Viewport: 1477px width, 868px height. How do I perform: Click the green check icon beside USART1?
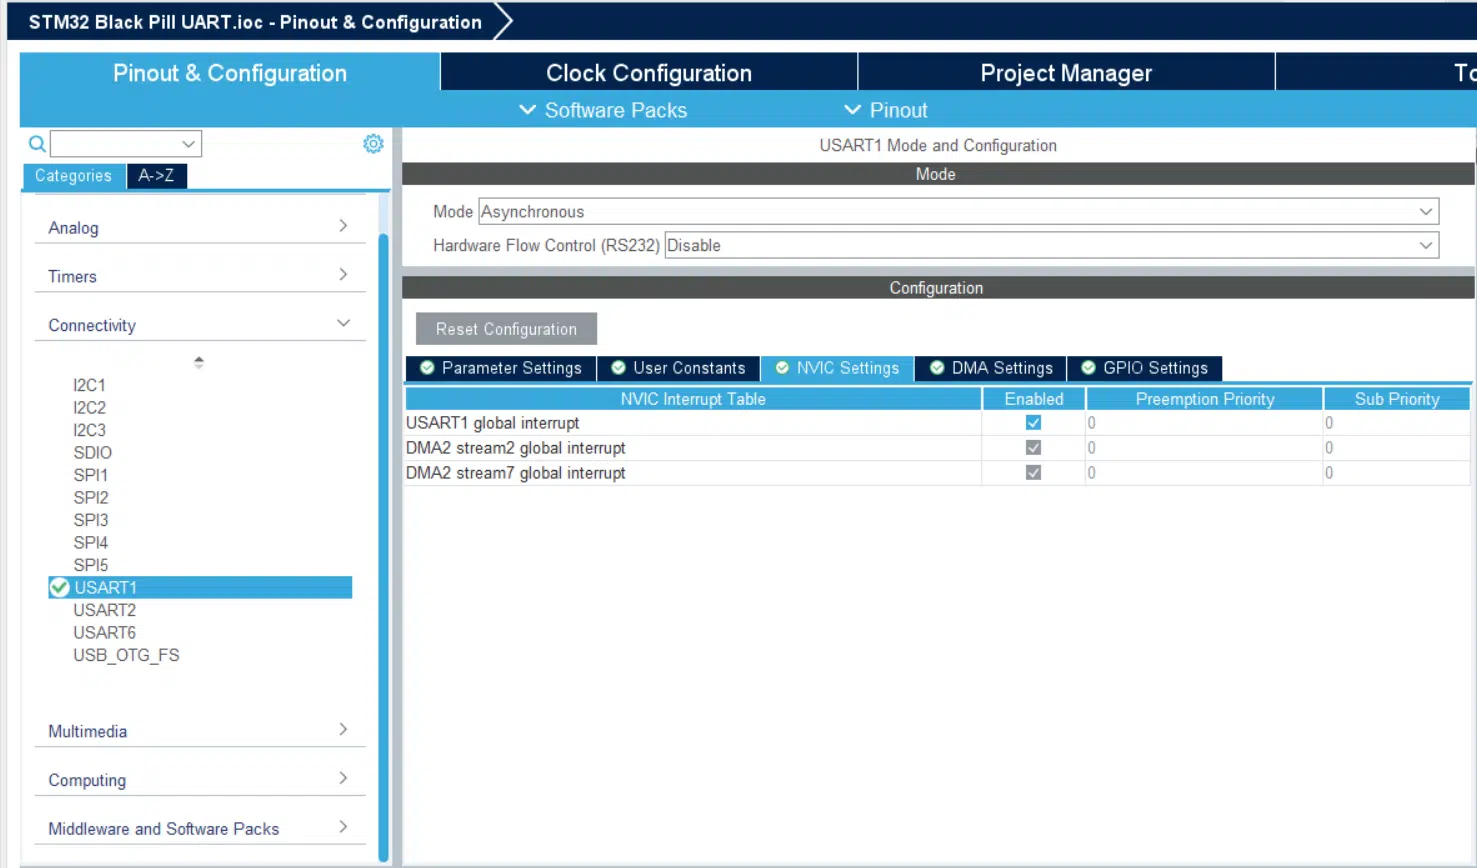[60, 587]
